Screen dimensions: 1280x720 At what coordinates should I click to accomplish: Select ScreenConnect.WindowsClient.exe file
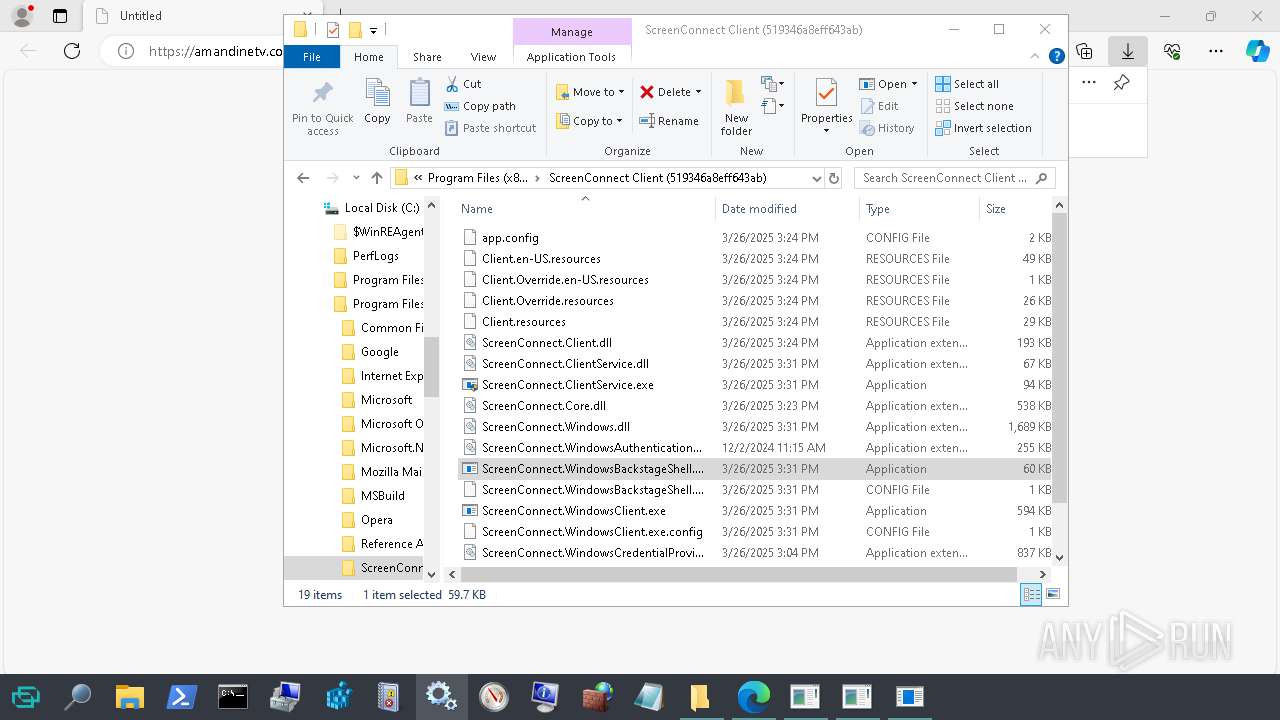[573, 511]
